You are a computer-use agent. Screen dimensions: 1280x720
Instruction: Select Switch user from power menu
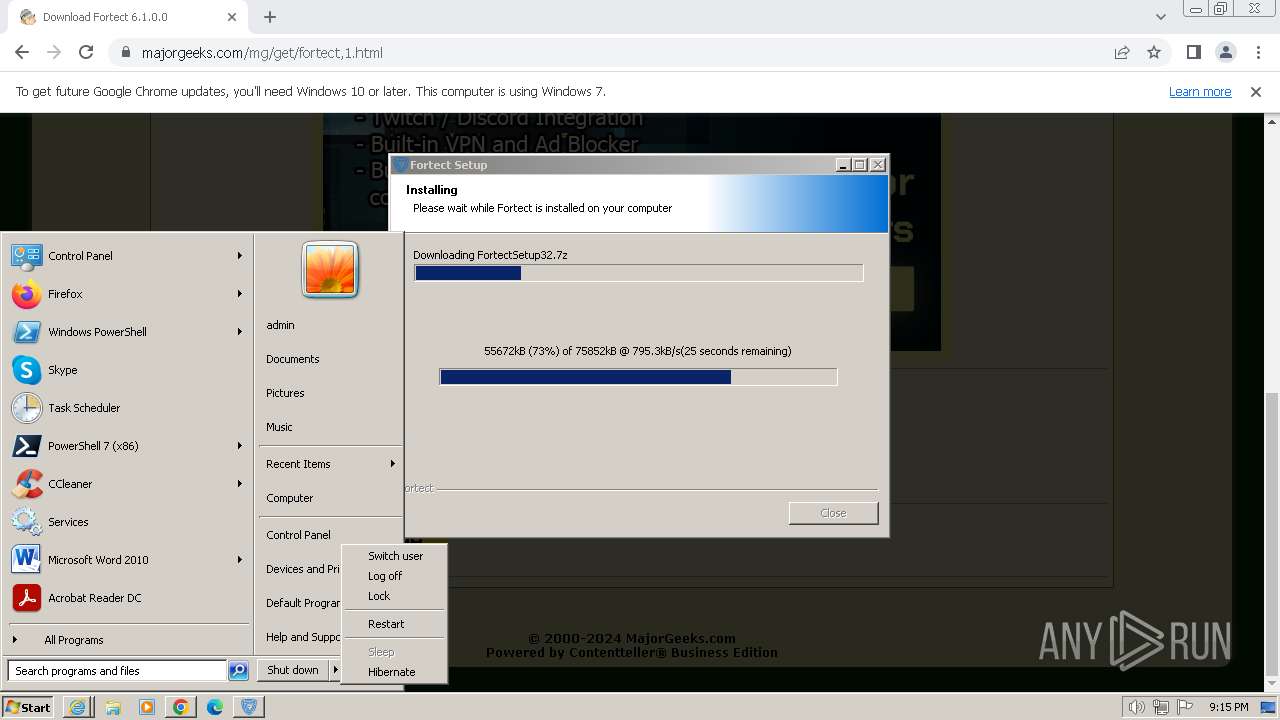pyautogui.click(x=395, y=556)
